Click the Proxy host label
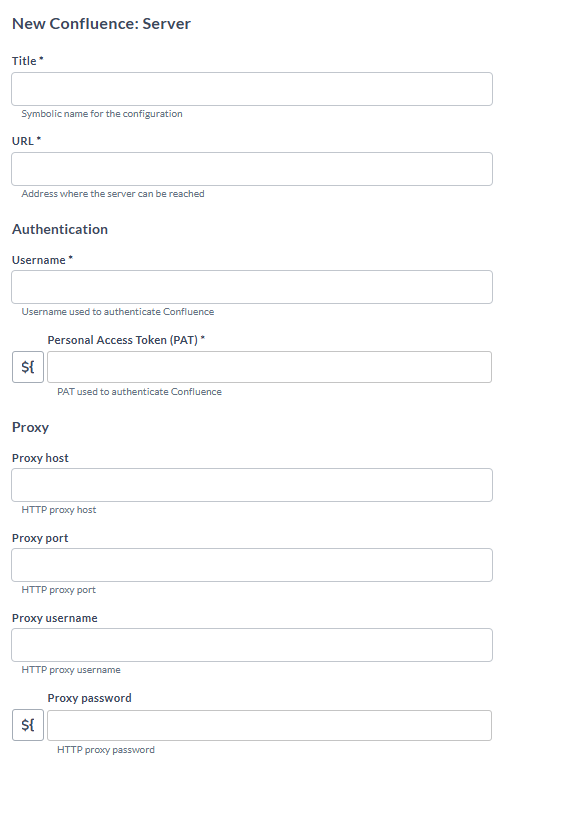The height and width of the screenshot is (816, 586). (x=40, y=458)
